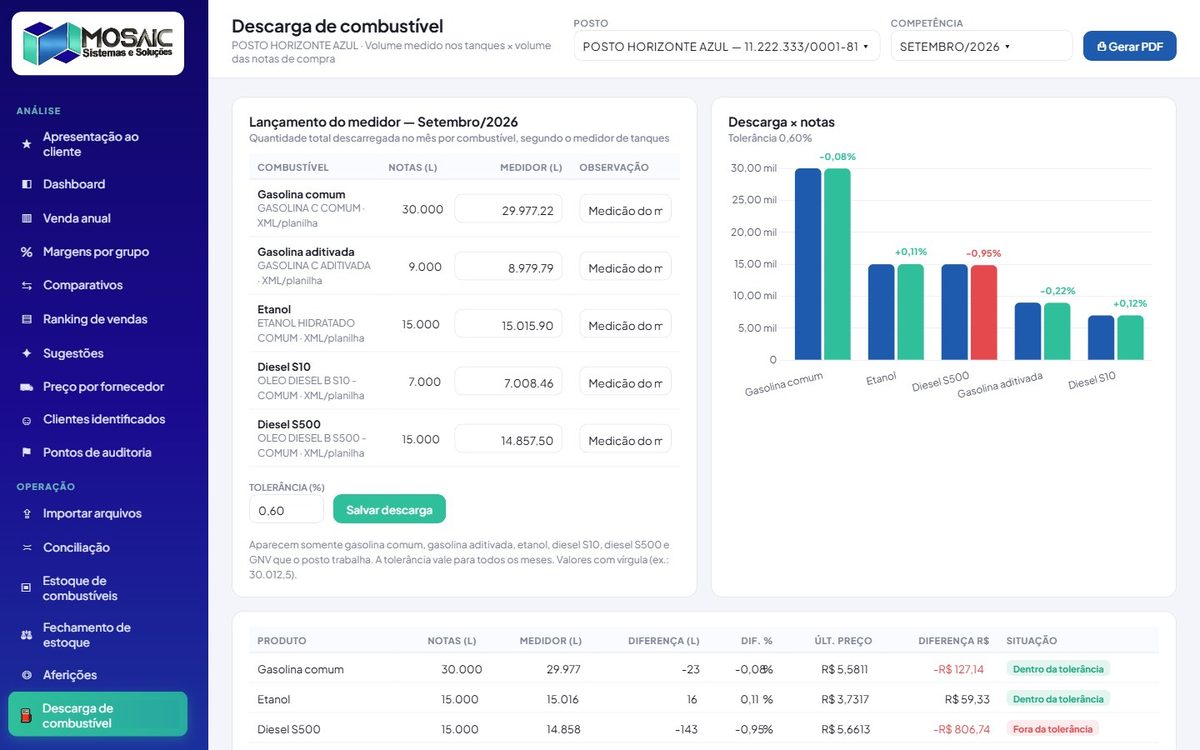Viewport: 1200px width, 750px height.
Task: Click the Conciliação sidebar icon
Action: 27,547
